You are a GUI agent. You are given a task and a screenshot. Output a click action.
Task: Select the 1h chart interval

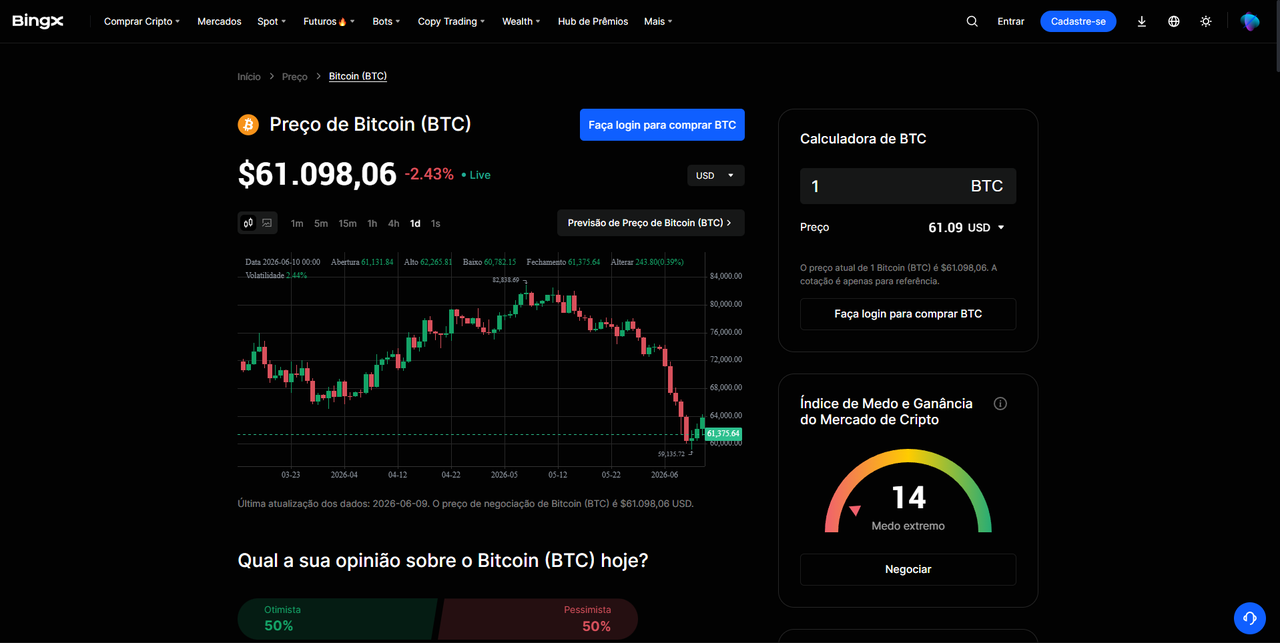coord(372,223)
